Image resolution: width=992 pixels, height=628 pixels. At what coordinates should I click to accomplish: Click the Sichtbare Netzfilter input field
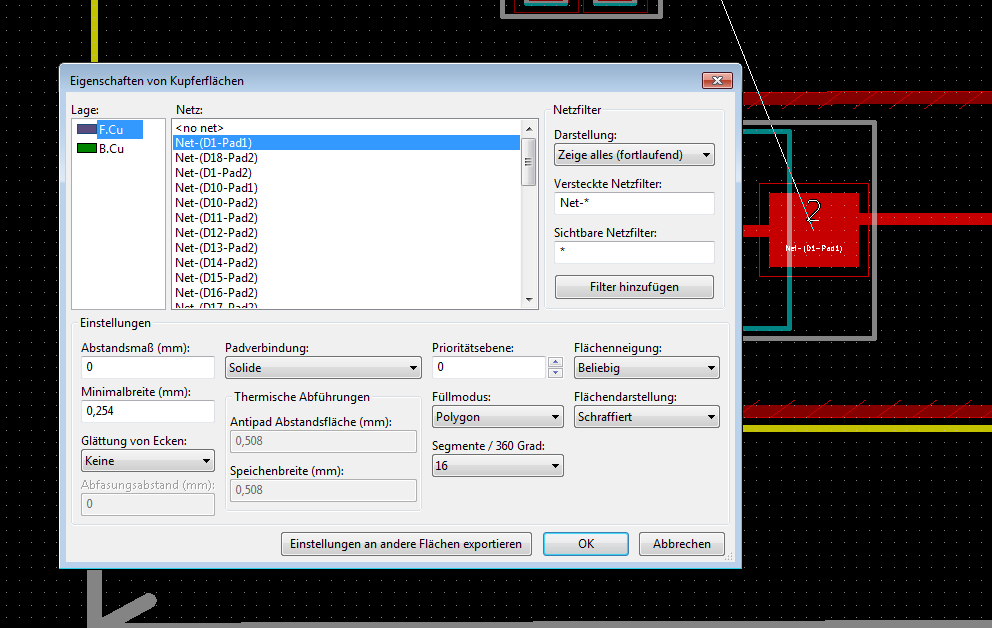(634, 252)
